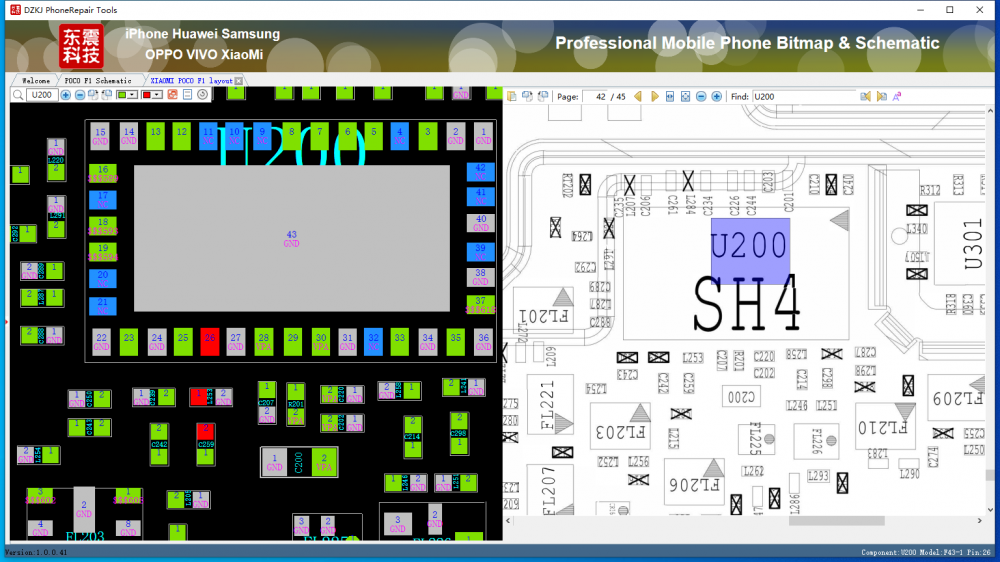
Task: Click the round reset icon on layout toolbar
Action: point(202,95)
